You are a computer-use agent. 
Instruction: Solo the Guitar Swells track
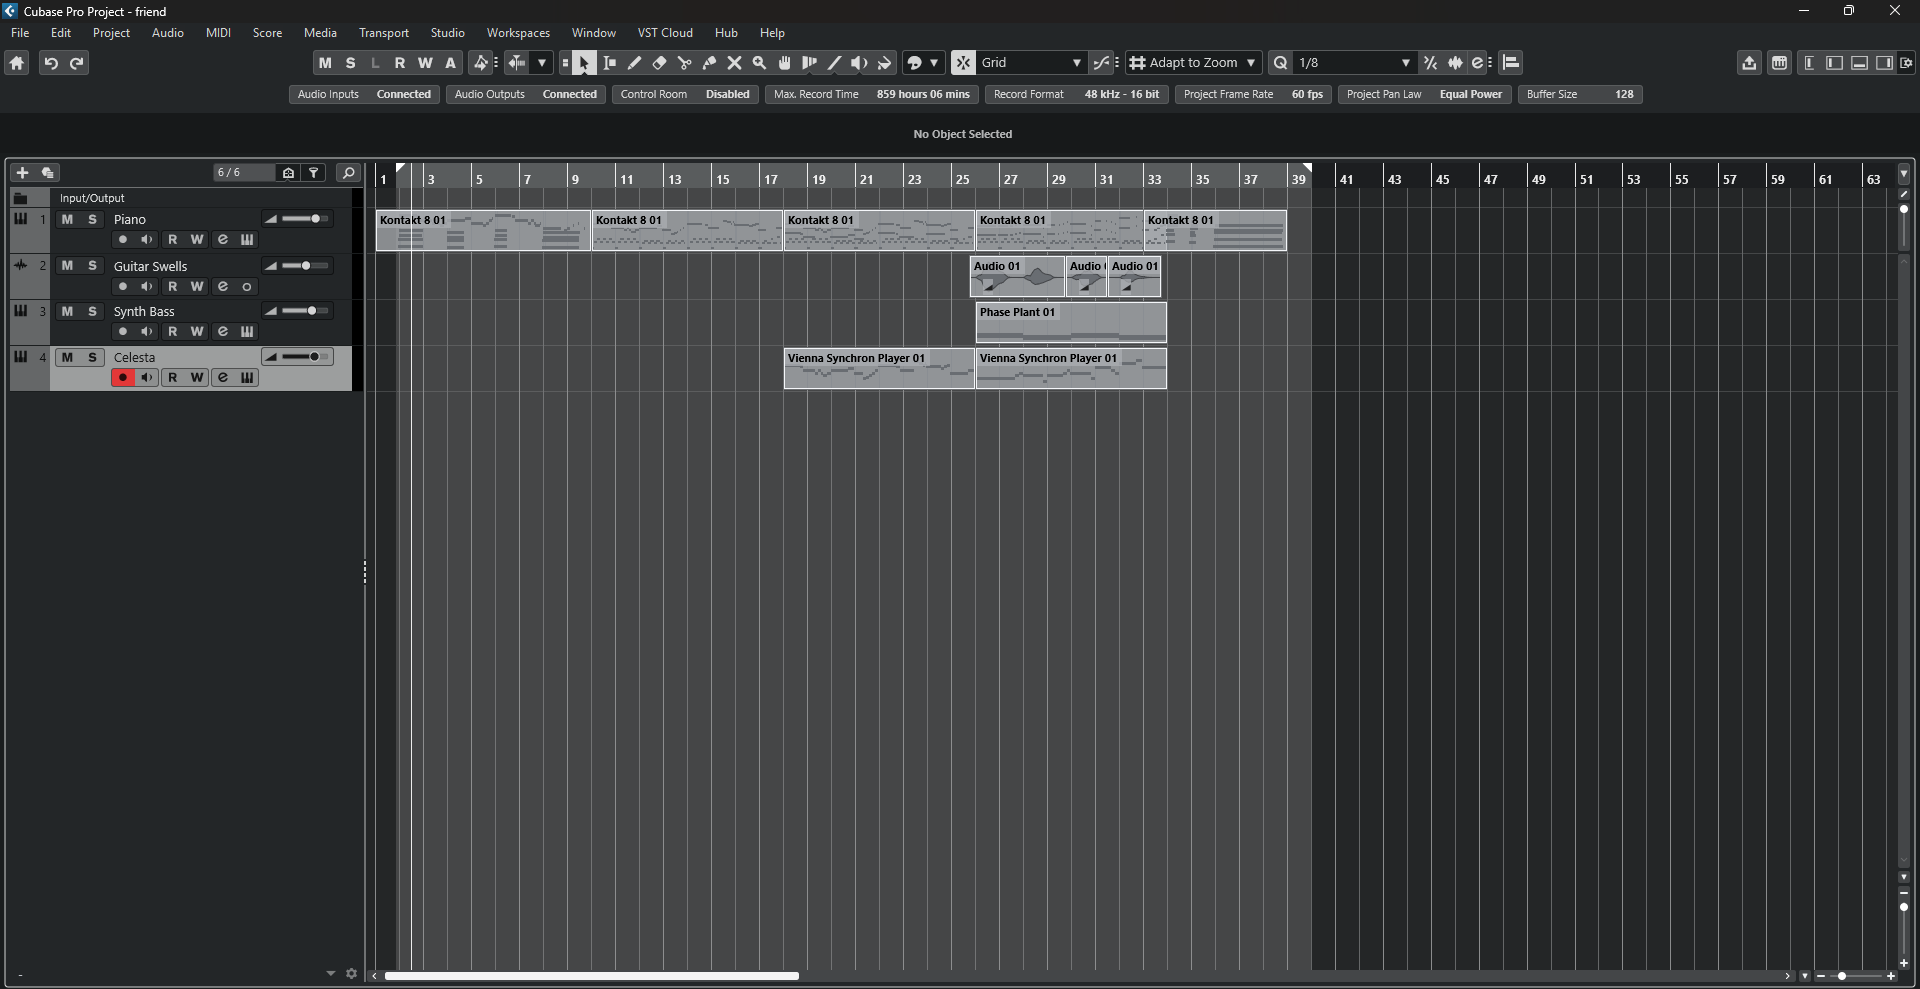pos(92,265)
